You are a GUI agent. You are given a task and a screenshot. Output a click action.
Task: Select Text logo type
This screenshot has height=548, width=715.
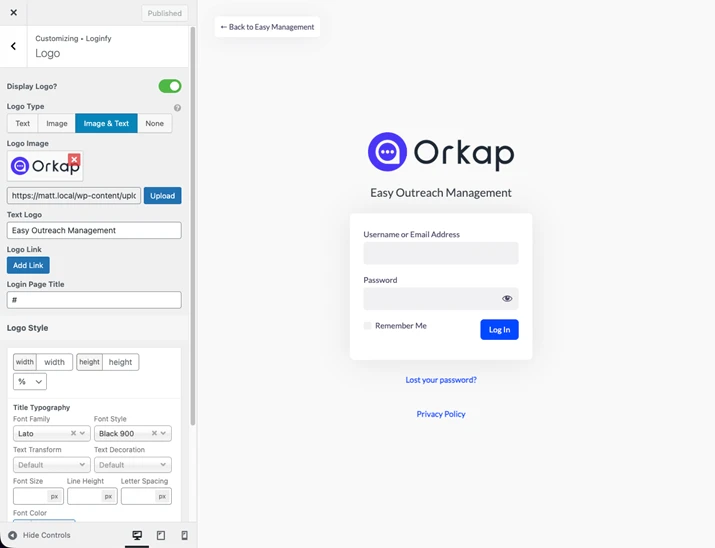pos(22,124)
